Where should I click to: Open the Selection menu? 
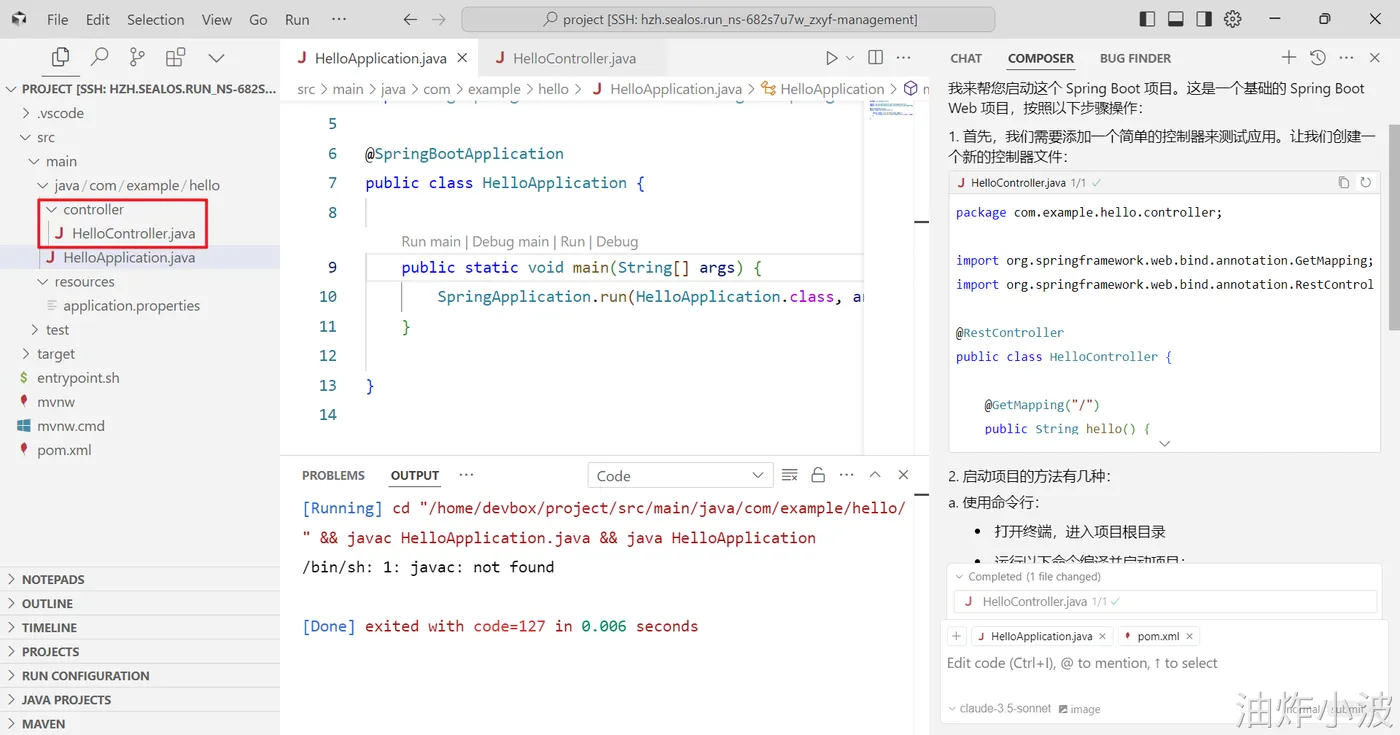[x=155, y=19]
